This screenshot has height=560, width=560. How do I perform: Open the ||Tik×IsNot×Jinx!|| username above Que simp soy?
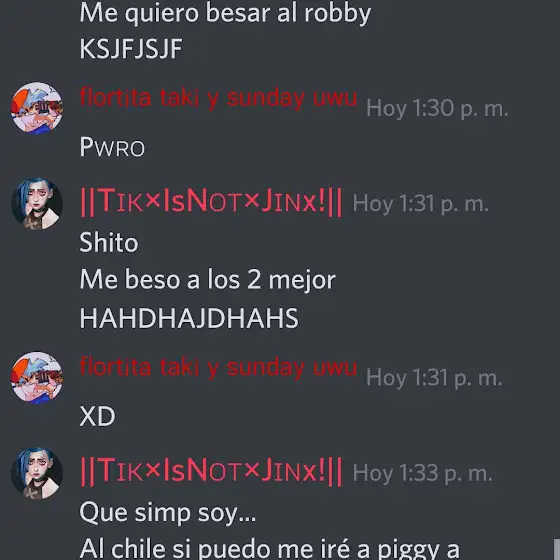[211, 471]
